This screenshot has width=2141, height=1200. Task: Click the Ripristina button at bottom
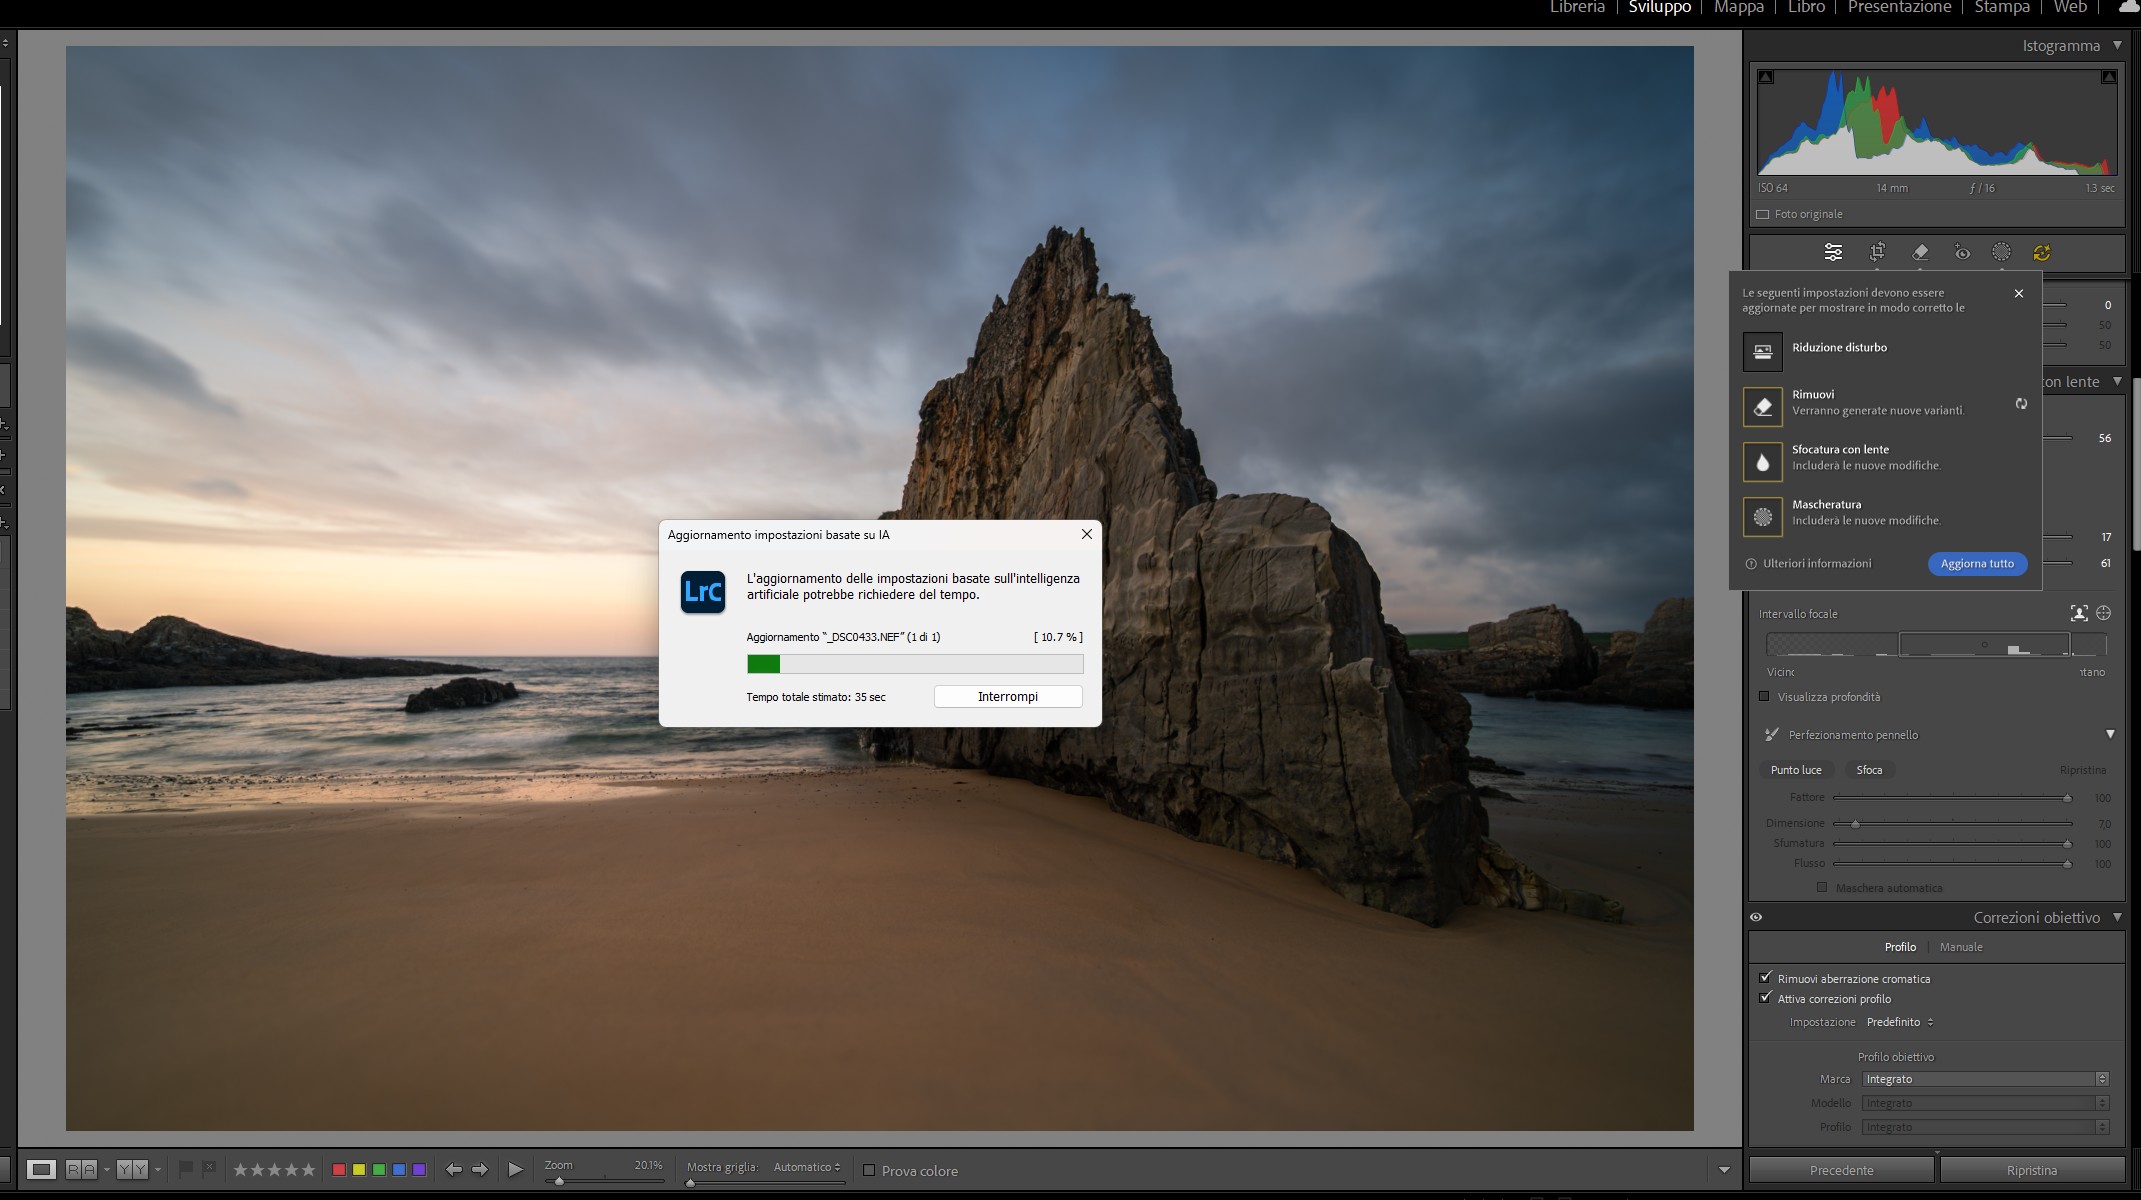coord(2031,1170)
